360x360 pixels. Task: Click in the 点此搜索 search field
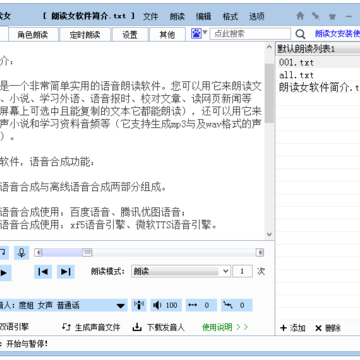[x=250, y=34]
